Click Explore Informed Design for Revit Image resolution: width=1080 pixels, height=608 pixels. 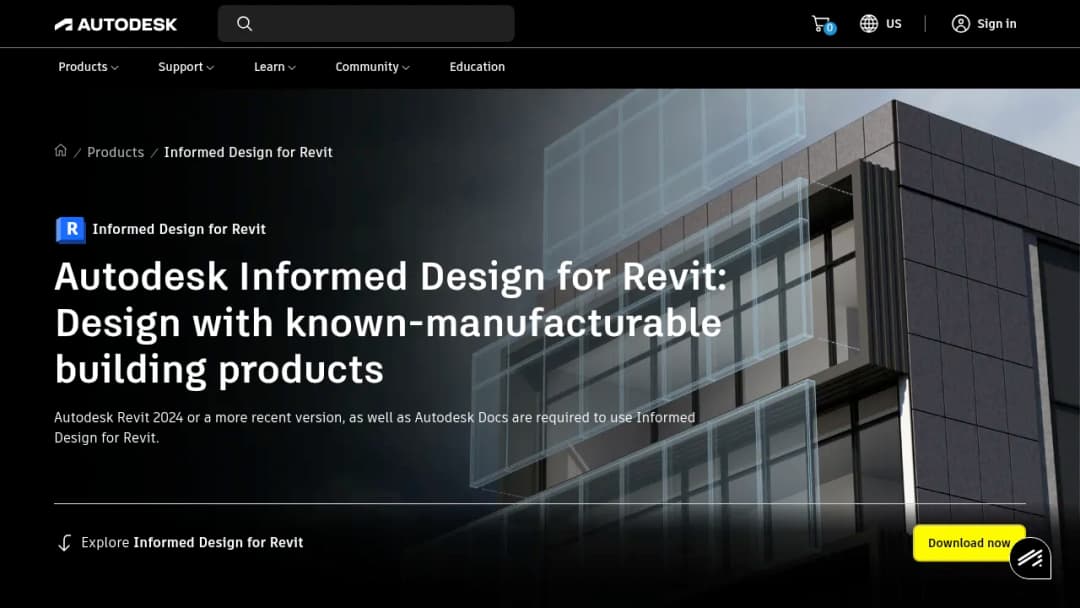pos(191,543)
